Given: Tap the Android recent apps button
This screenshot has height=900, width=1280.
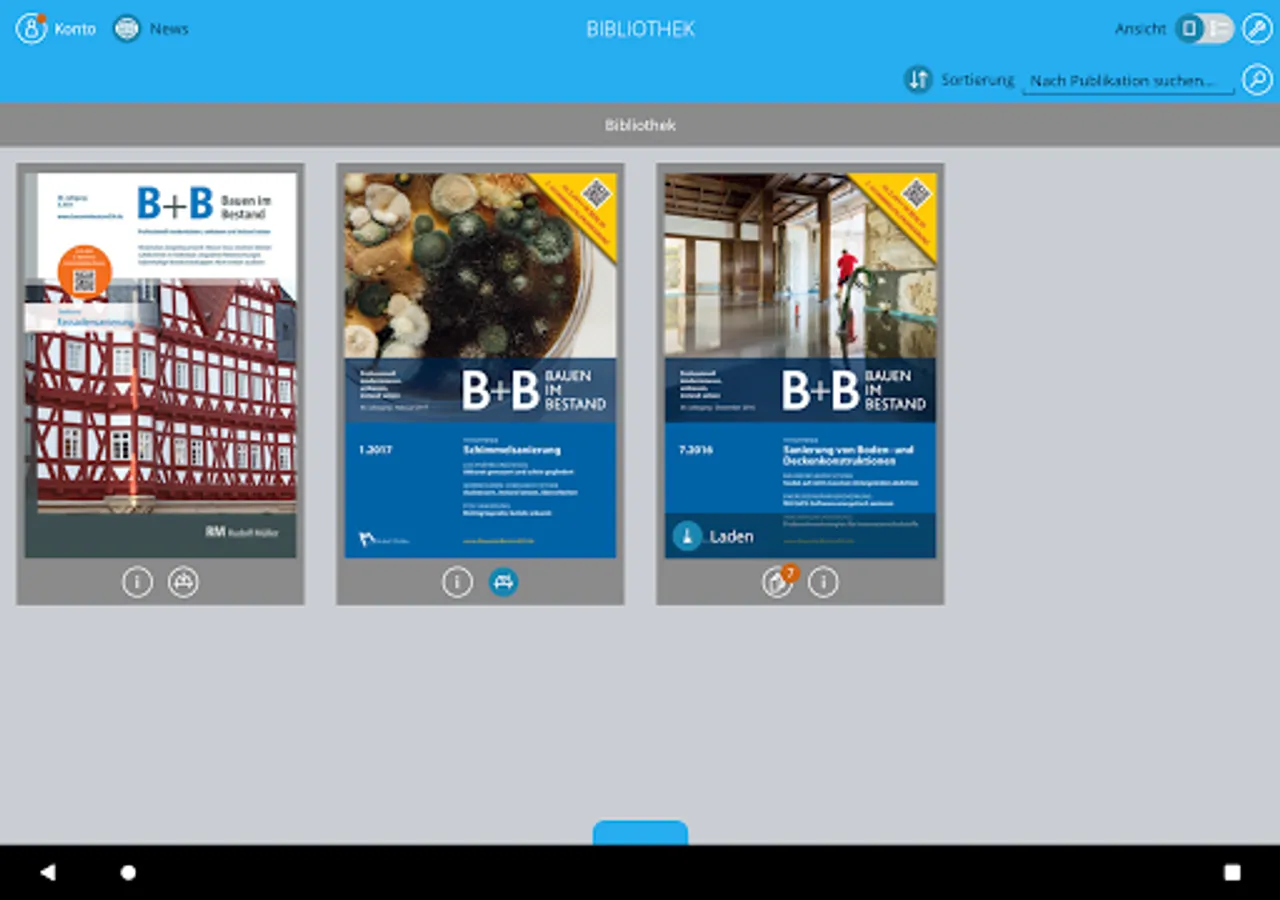Looking at the screenshot, I should point(1232,872).
